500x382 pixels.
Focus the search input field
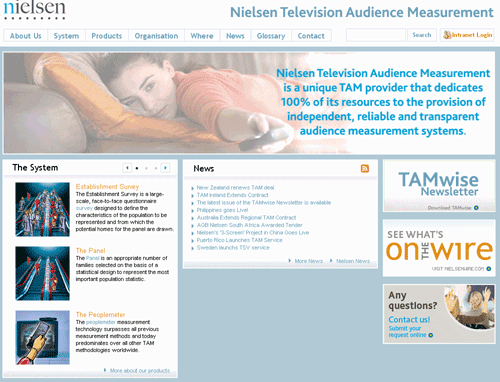click(376, 35)
